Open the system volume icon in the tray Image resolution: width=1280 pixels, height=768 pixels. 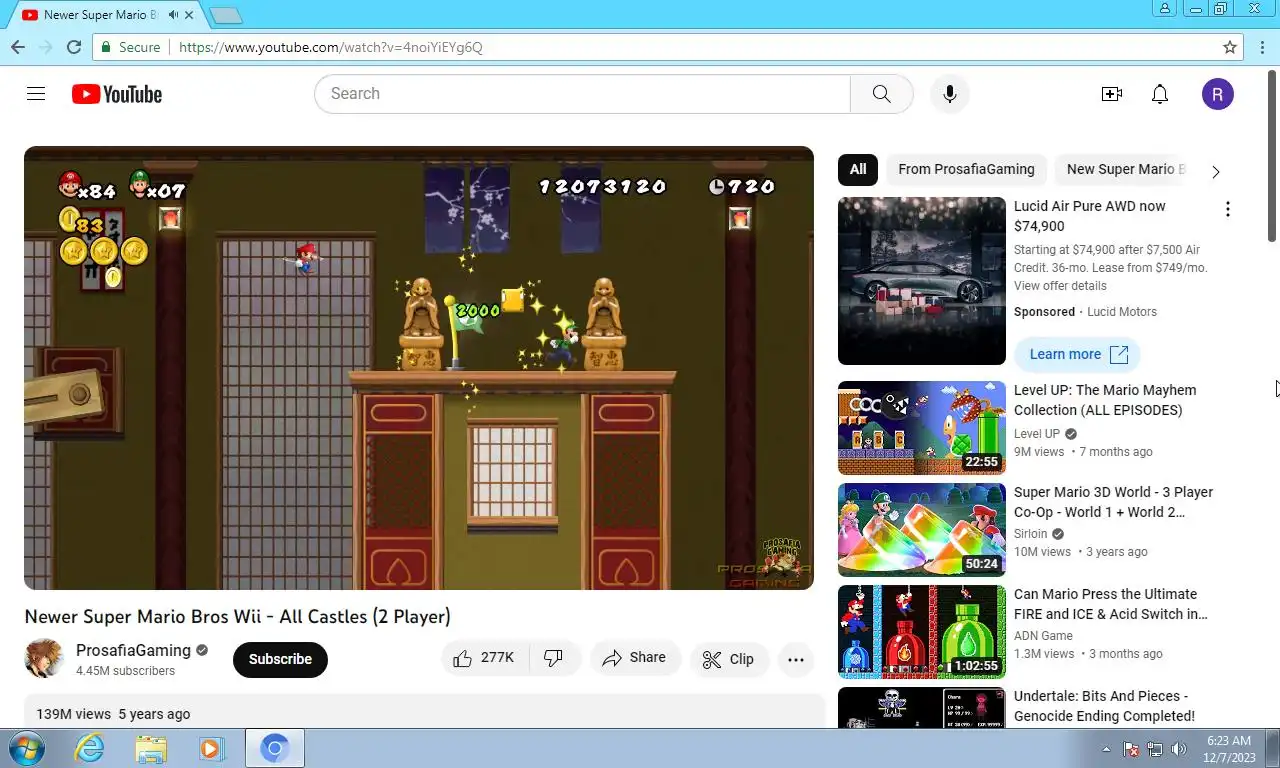coord(1179,749)
